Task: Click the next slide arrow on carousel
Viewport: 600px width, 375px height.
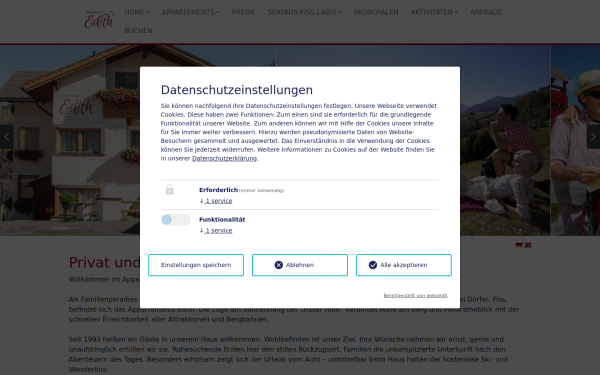Action: [593, 137]
